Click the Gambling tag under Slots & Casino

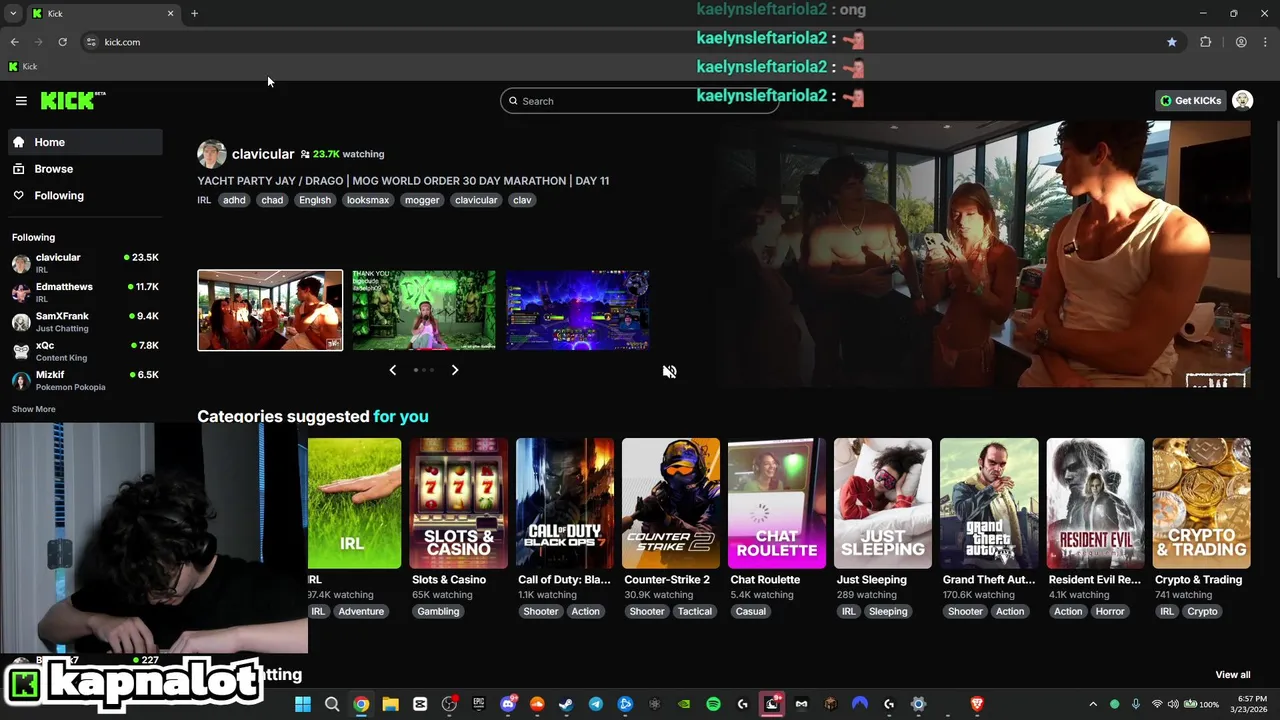(438, 612)
